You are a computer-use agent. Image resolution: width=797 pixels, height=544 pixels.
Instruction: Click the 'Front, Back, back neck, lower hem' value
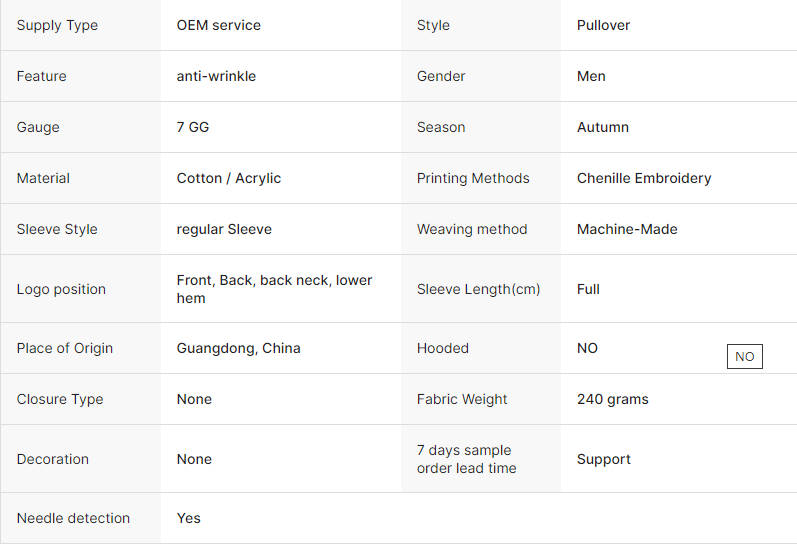tap(274, 289)
